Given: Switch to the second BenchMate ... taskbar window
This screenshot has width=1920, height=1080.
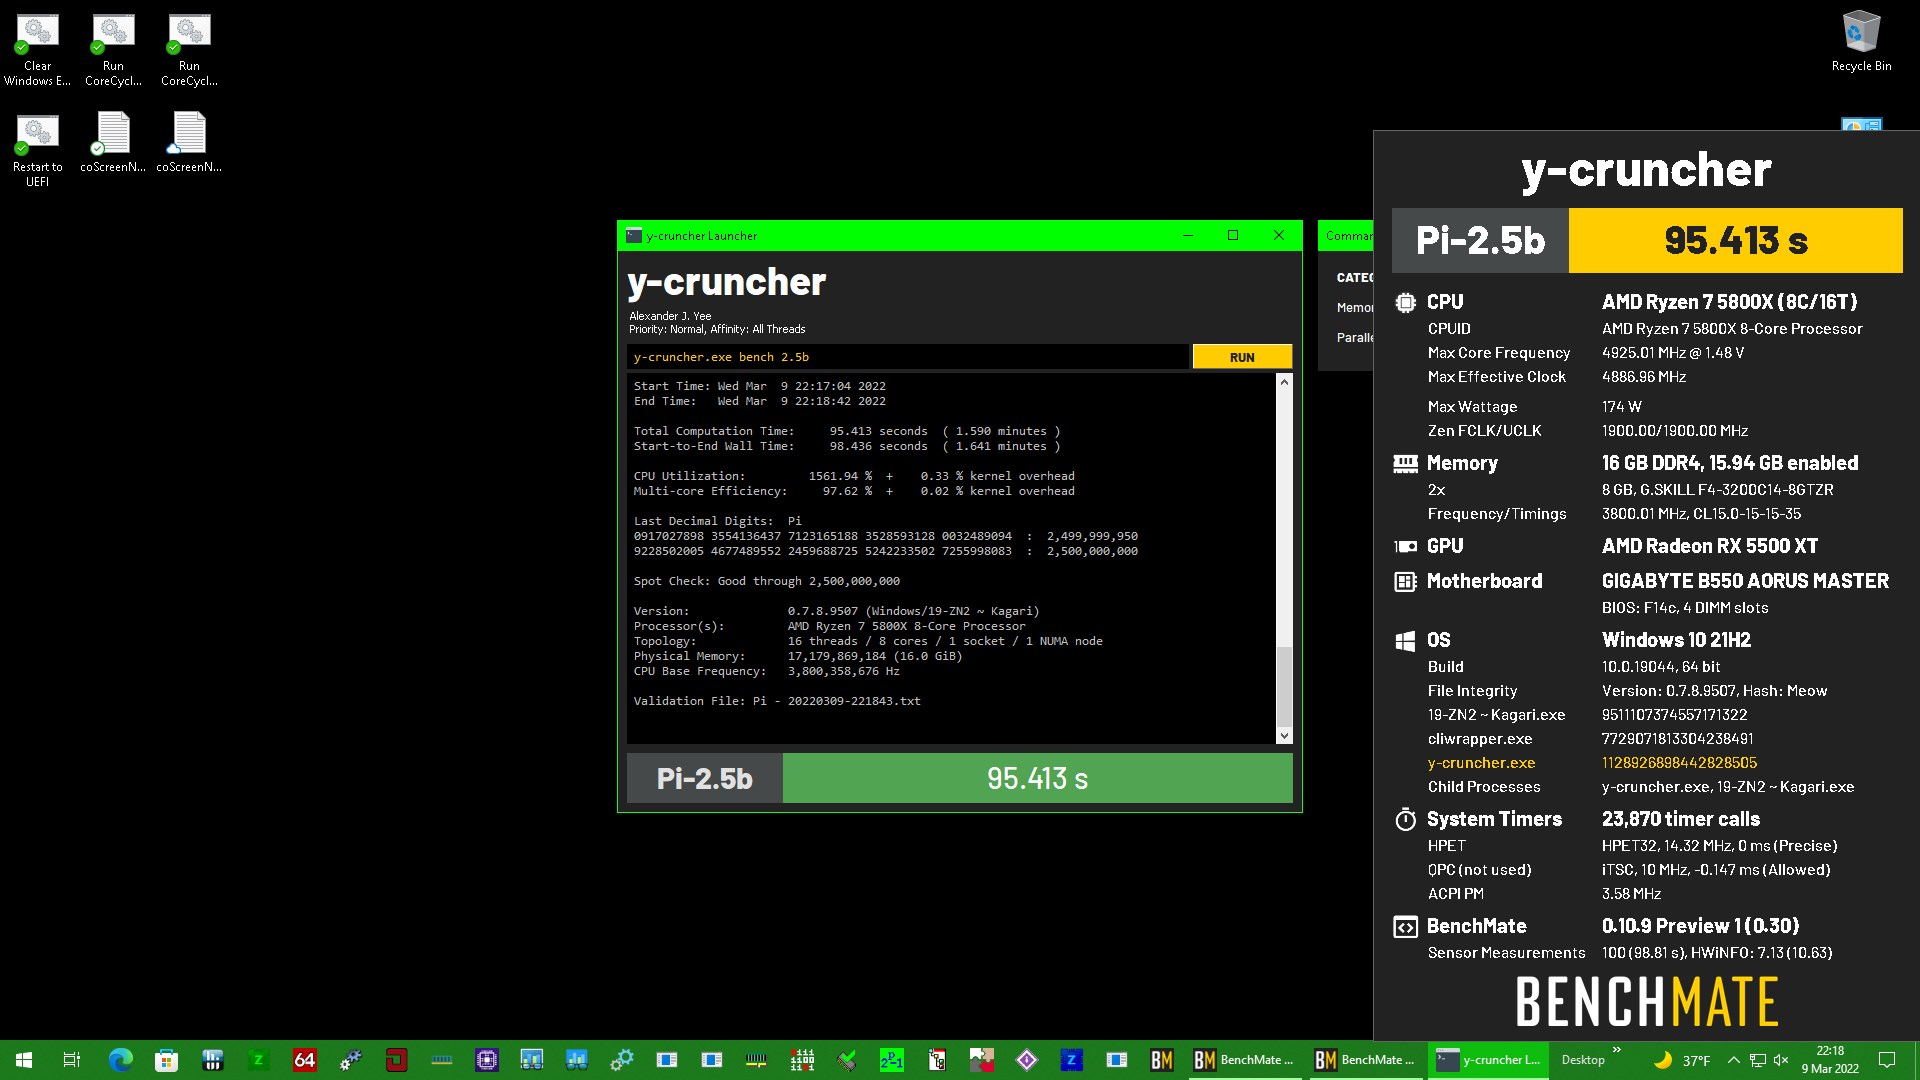Looking at the screenshot, I should tap(1366, 1060).
